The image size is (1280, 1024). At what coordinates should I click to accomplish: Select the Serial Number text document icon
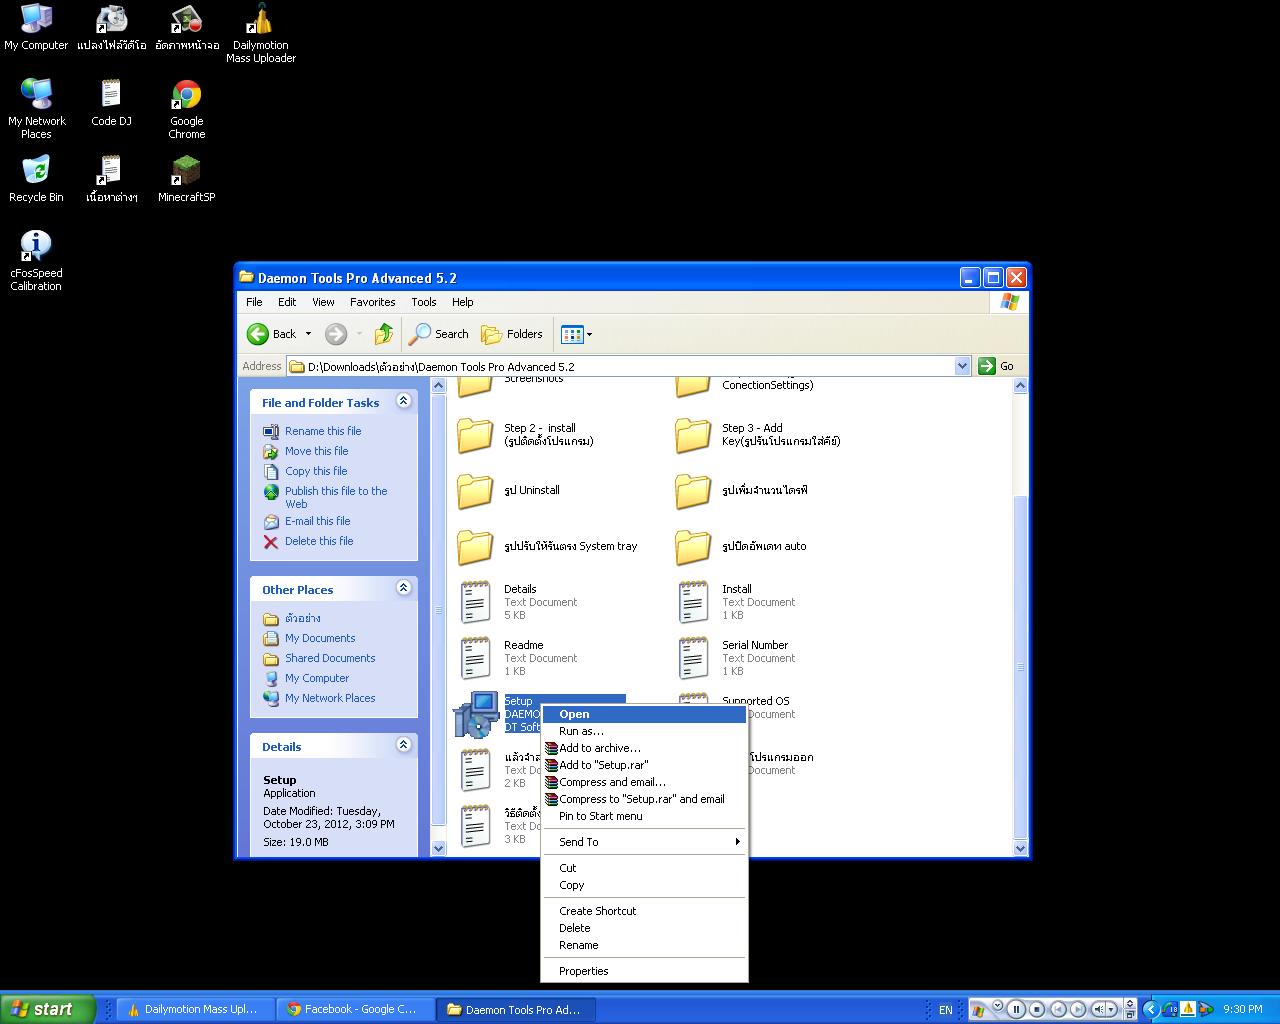(x=693, y=658)
